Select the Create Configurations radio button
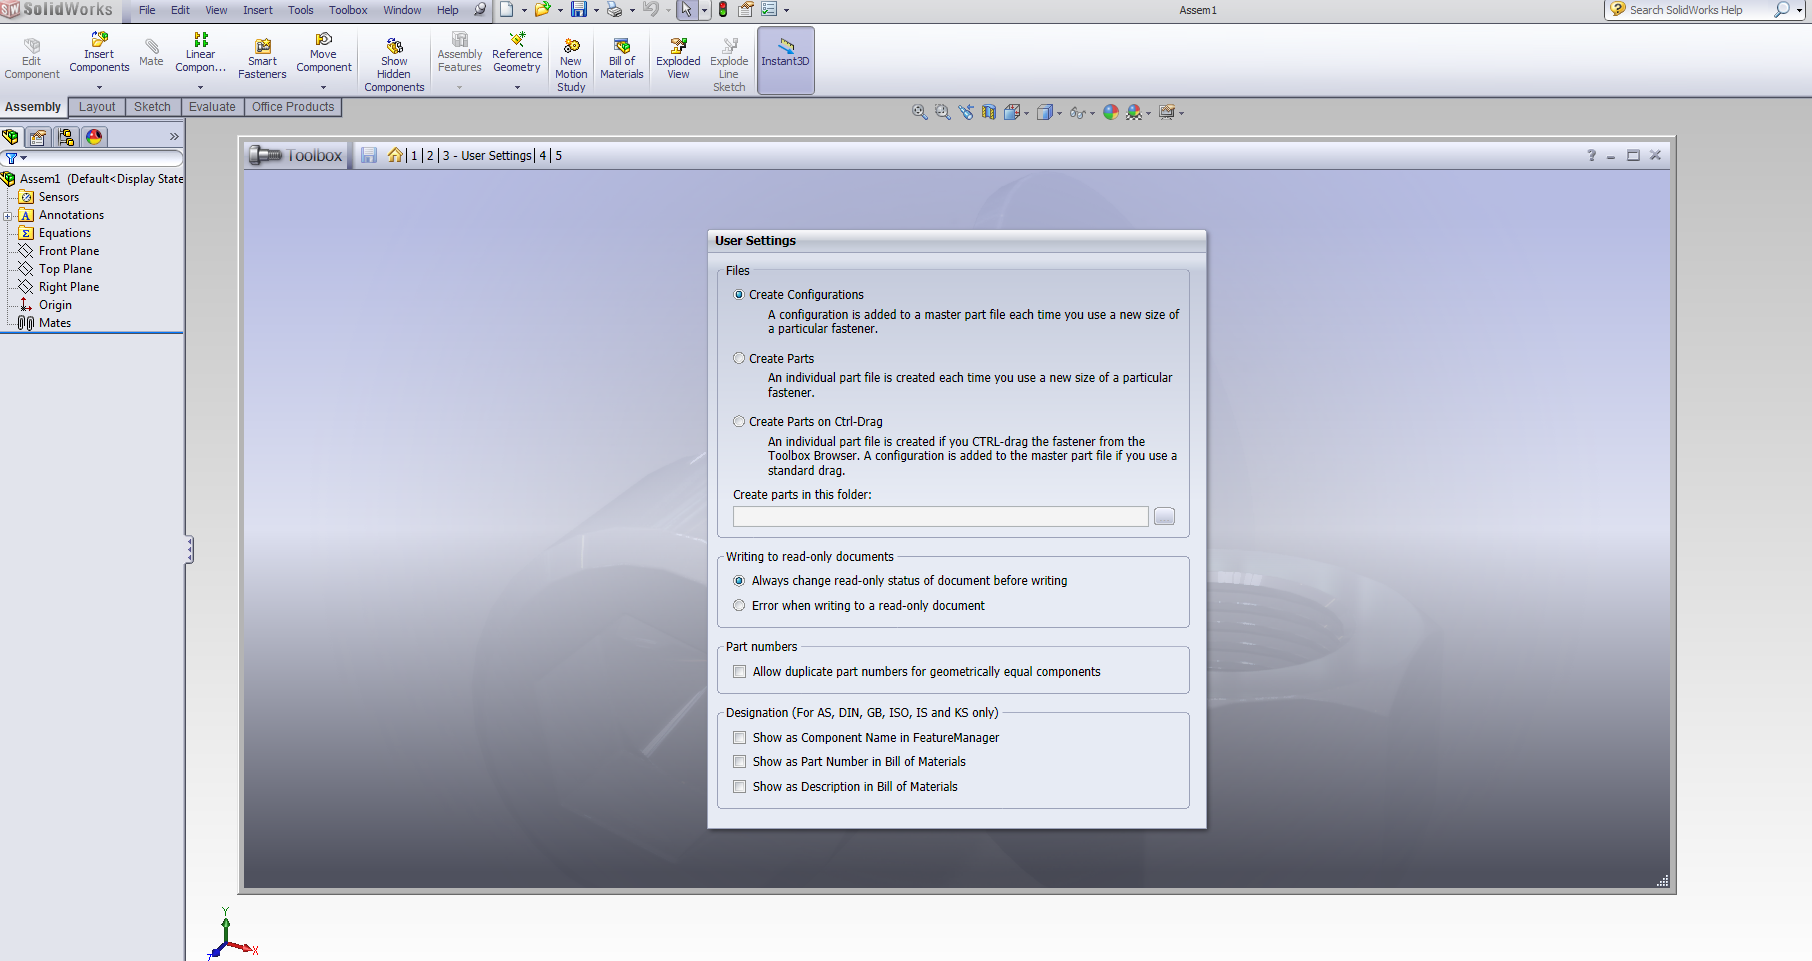1812x961 pixels. (739, 295)
